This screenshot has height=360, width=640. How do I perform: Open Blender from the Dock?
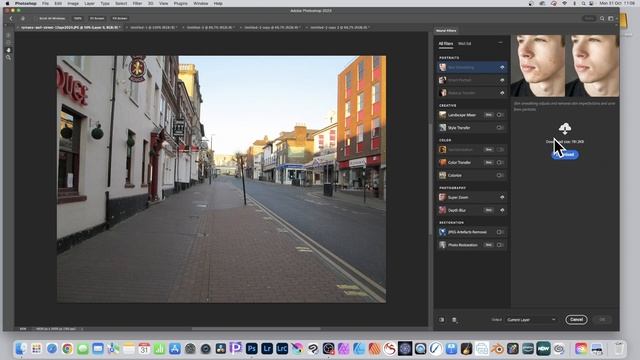[x=497, y=349]
